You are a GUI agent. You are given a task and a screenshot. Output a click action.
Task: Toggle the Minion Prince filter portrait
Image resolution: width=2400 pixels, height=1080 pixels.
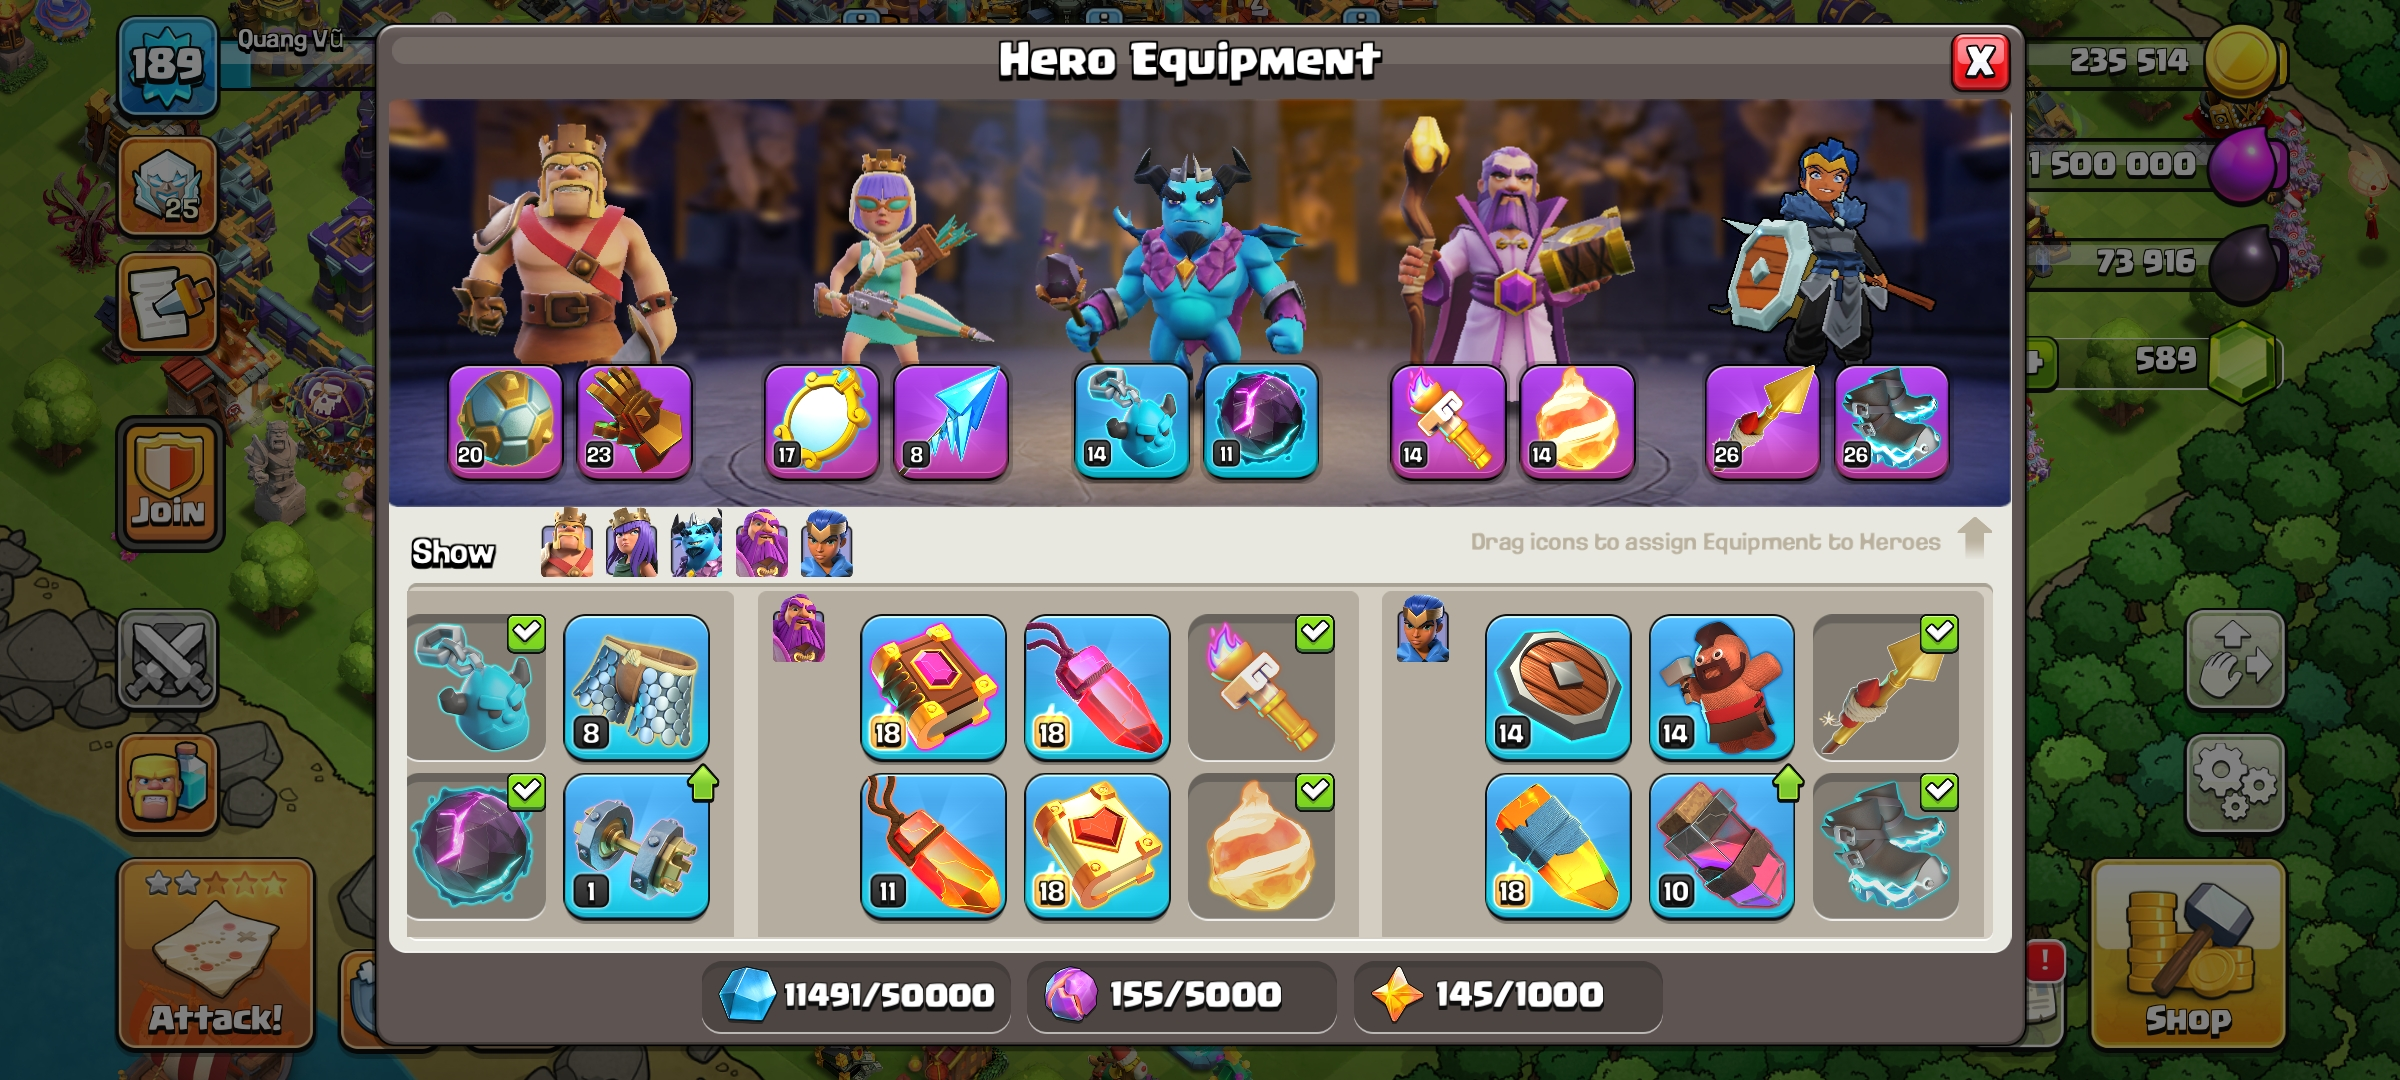697,543
